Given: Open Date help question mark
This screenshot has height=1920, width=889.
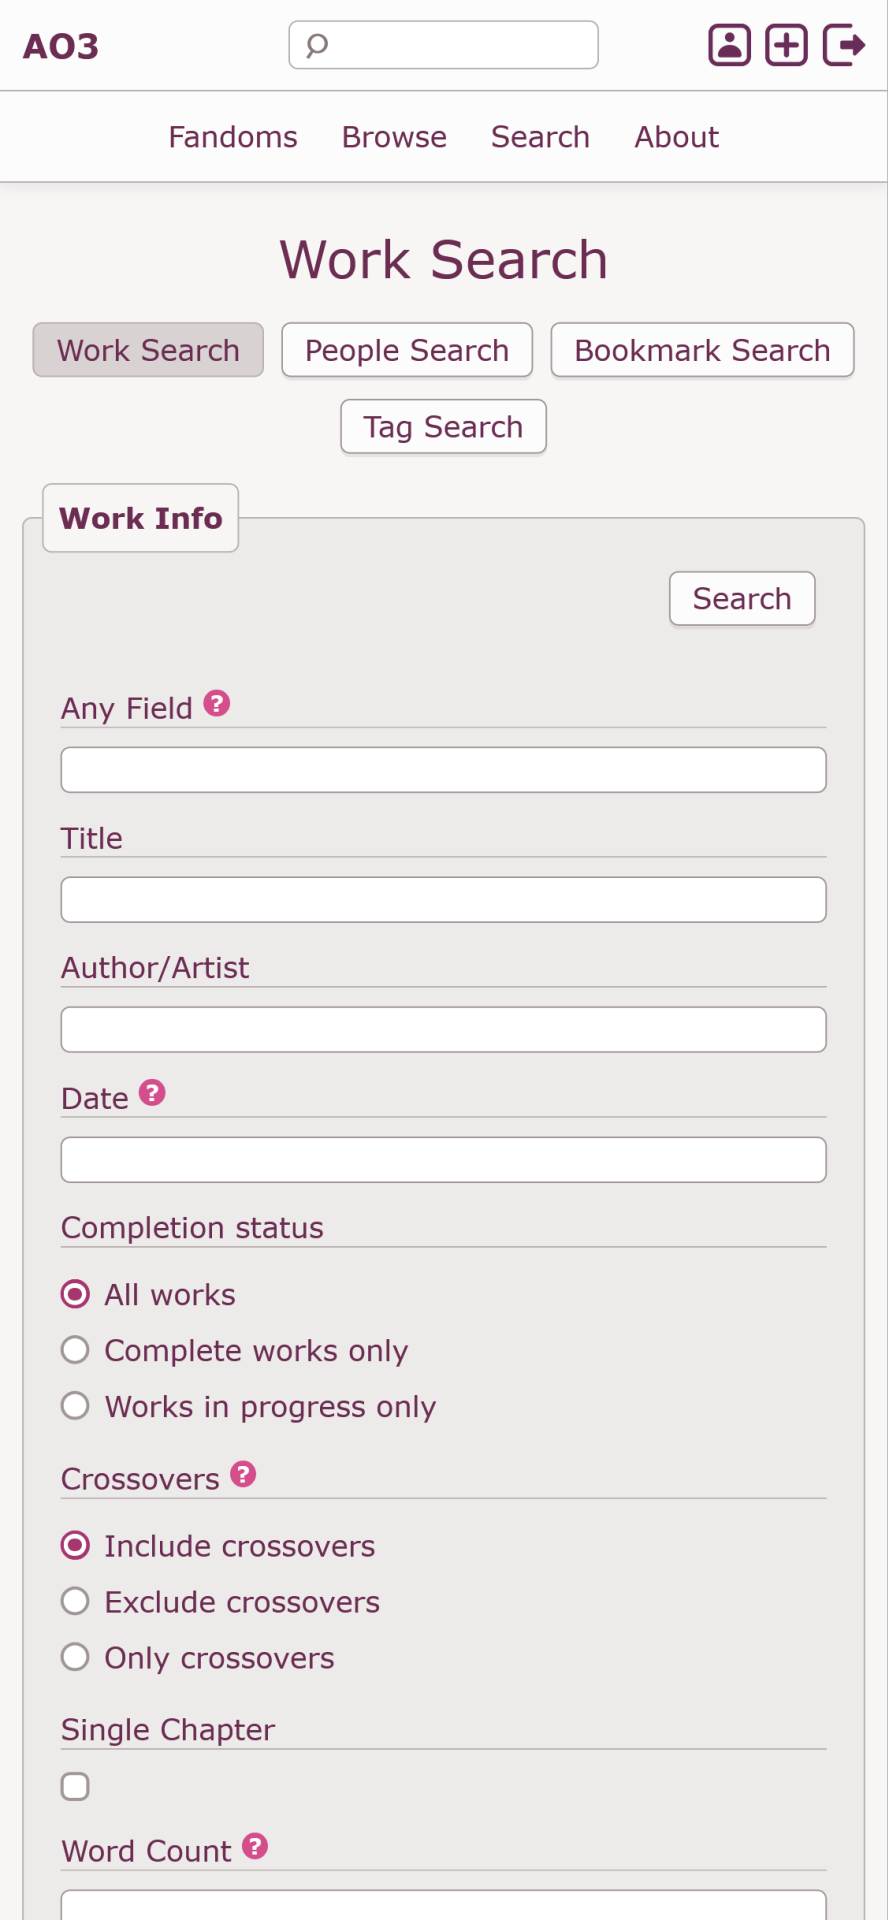Looking at the screenshot, I should pos(152,1093).
